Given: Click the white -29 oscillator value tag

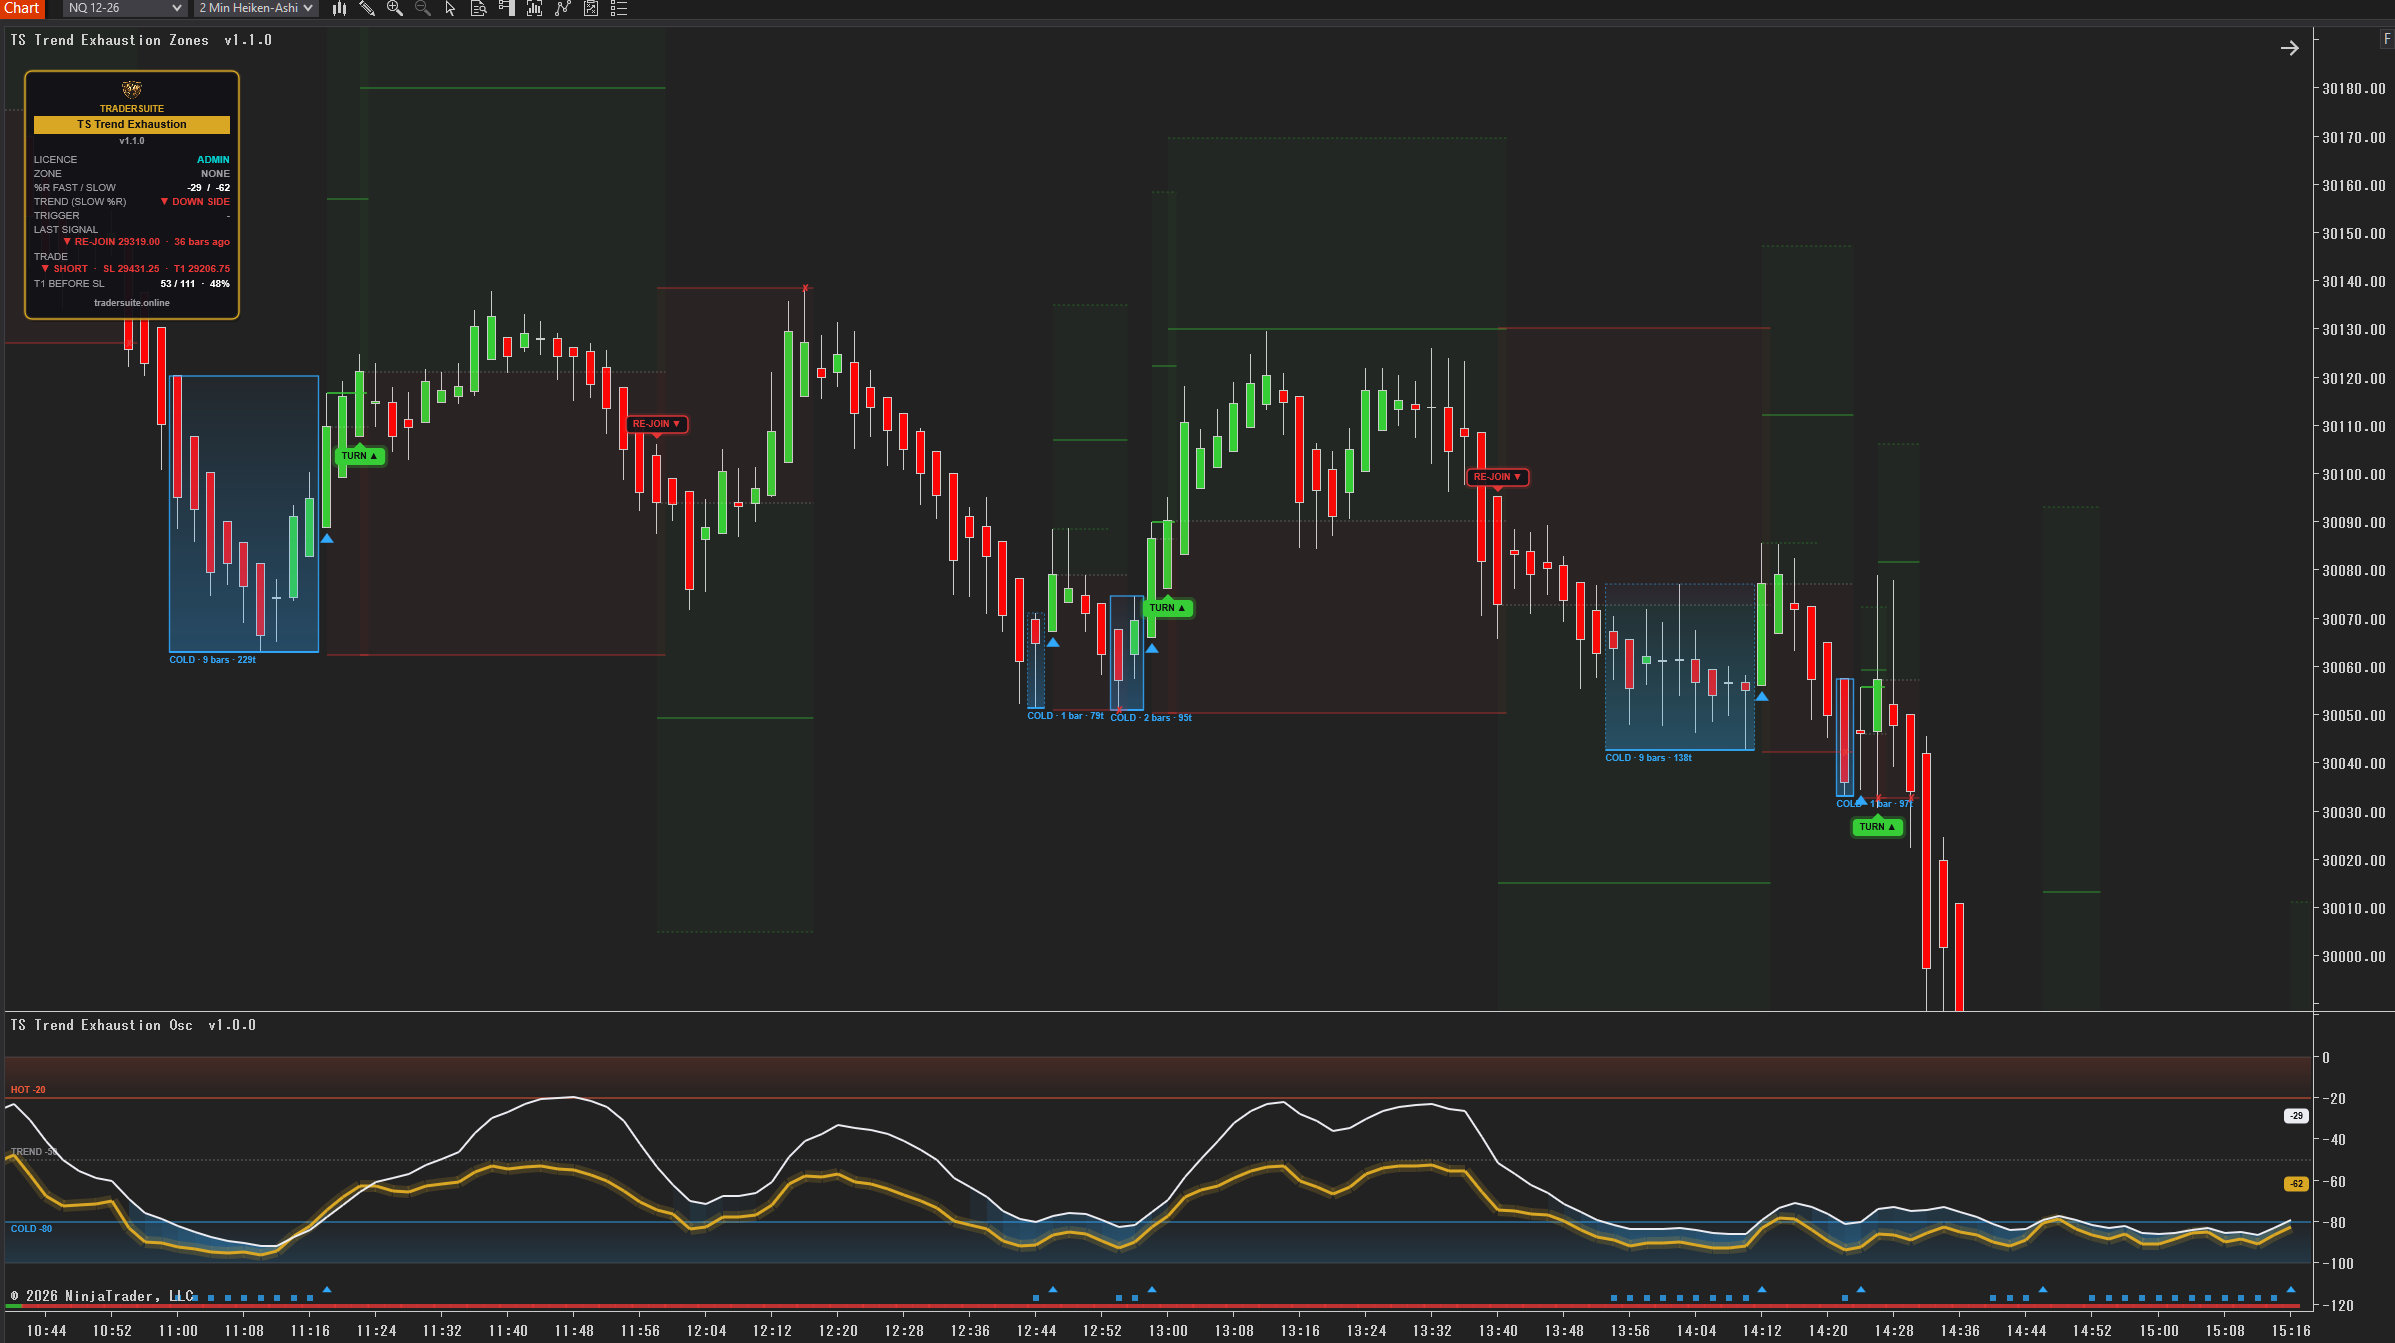Looking at the screenshot, I should 2296,1116.
